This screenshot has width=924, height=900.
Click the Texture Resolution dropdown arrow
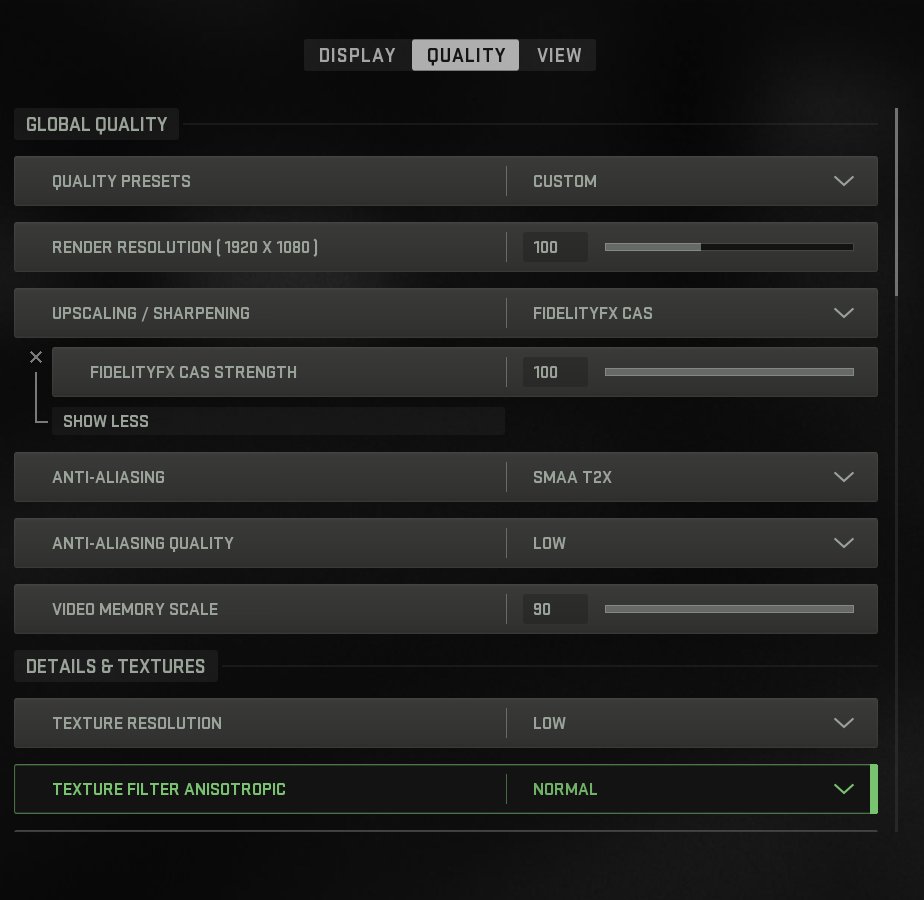(843, 723)
